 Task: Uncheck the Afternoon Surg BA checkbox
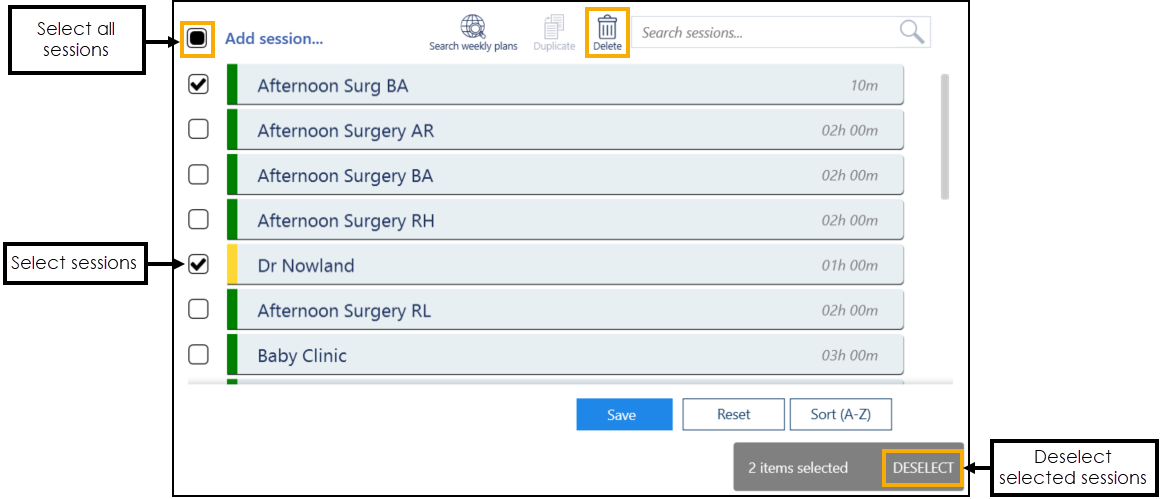coord(199,85)
